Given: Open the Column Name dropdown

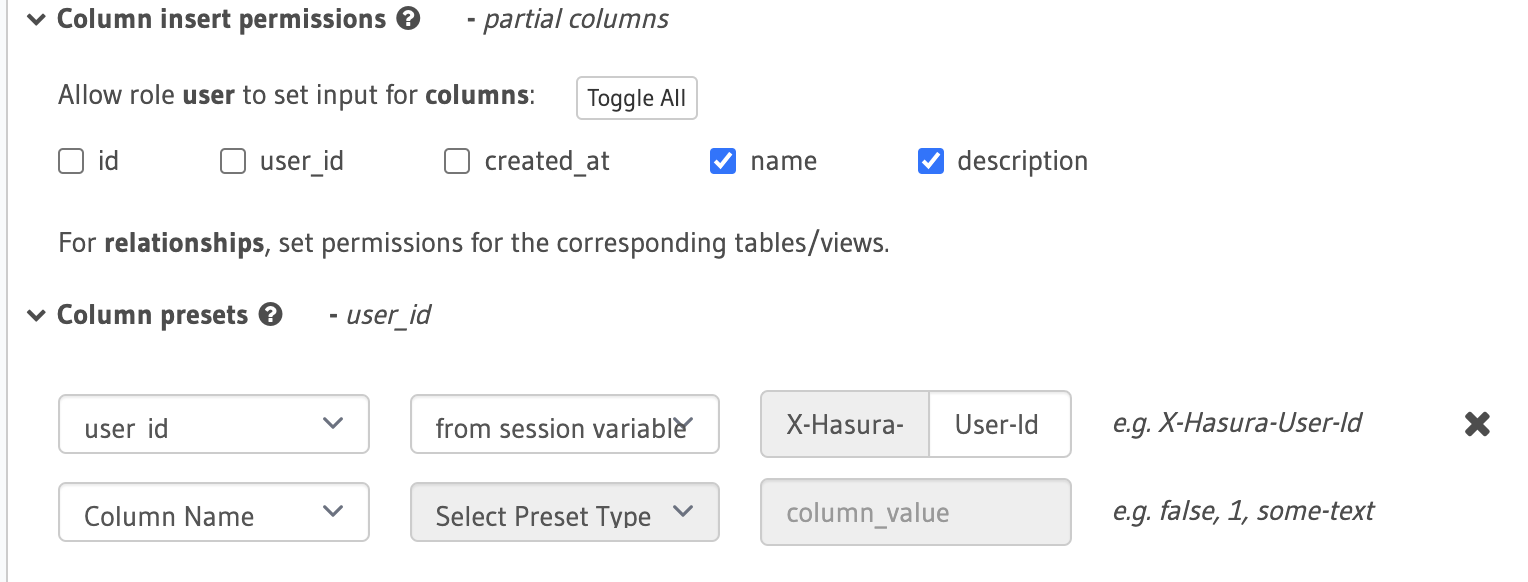Looking at the screenshot, I should pyautogui.click(x=213, y=512).
